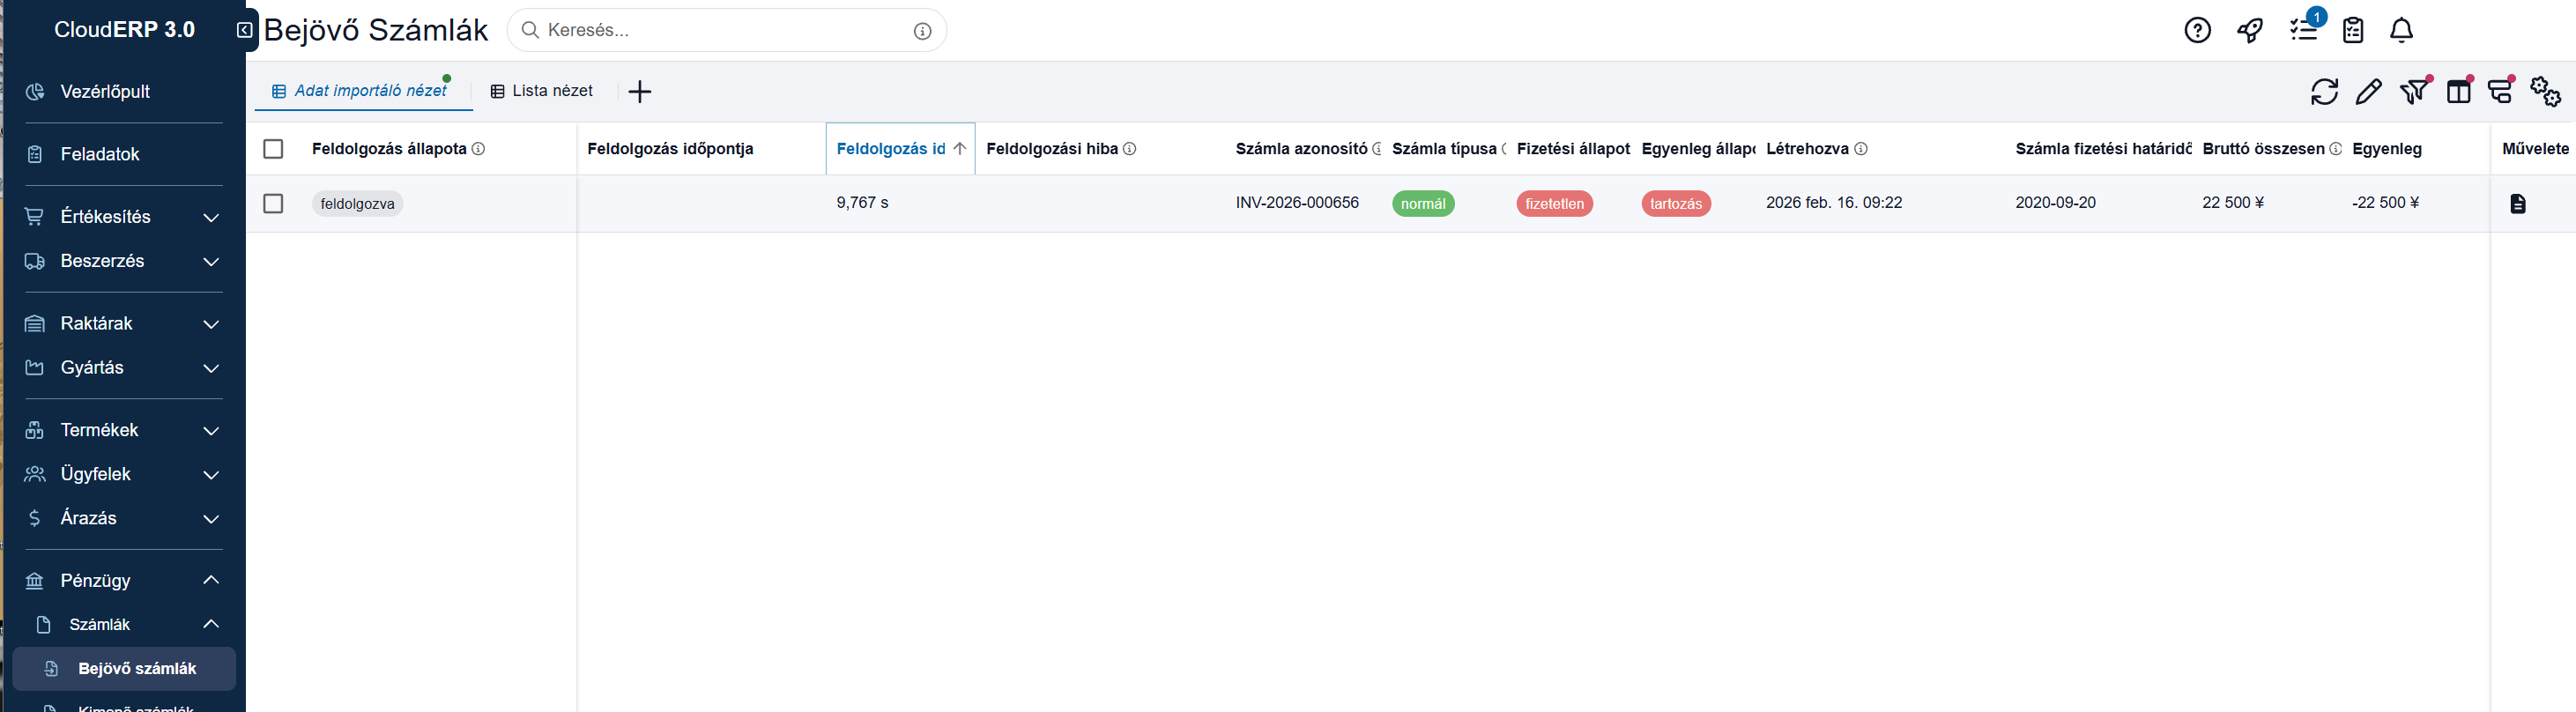2576x712 pixels.
Task: Click the rocket icon in header
Action: 2250,31
